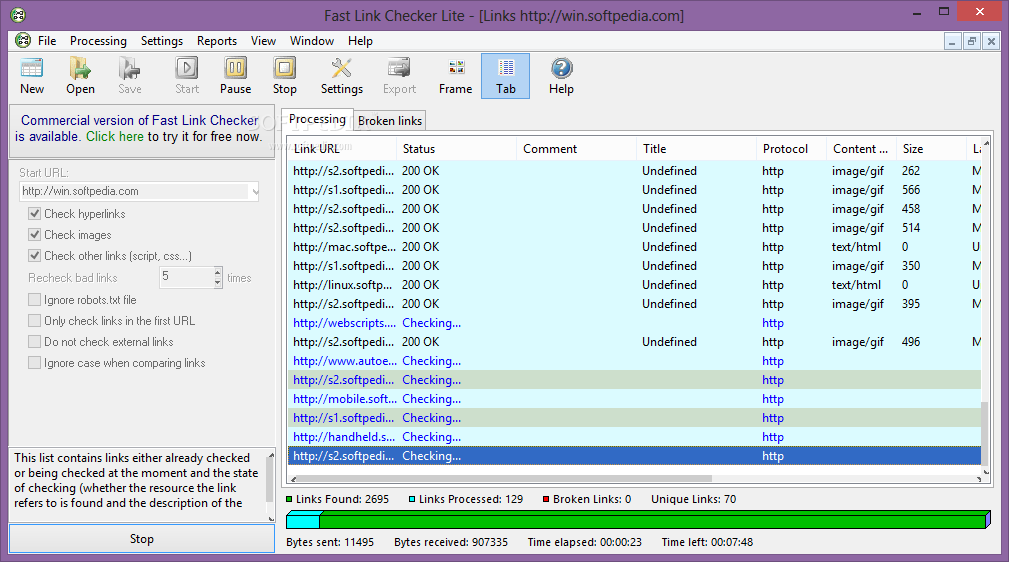Click the New toolbar icon
1009x562 pixels.
(x=32, y=68)
